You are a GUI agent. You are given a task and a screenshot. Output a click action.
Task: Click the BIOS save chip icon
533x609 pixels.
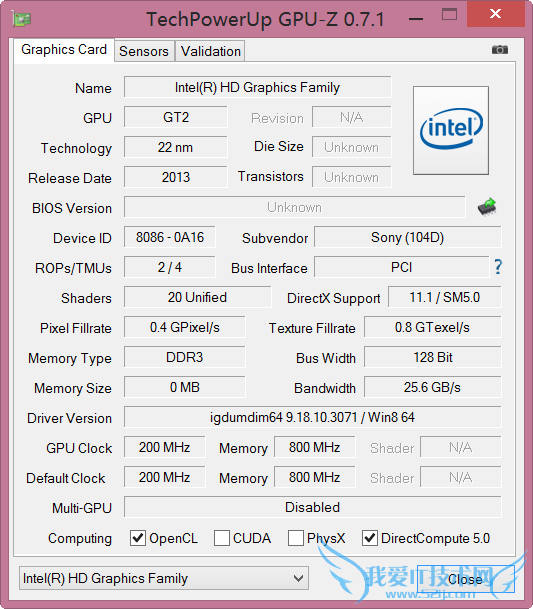coord(487,207)
